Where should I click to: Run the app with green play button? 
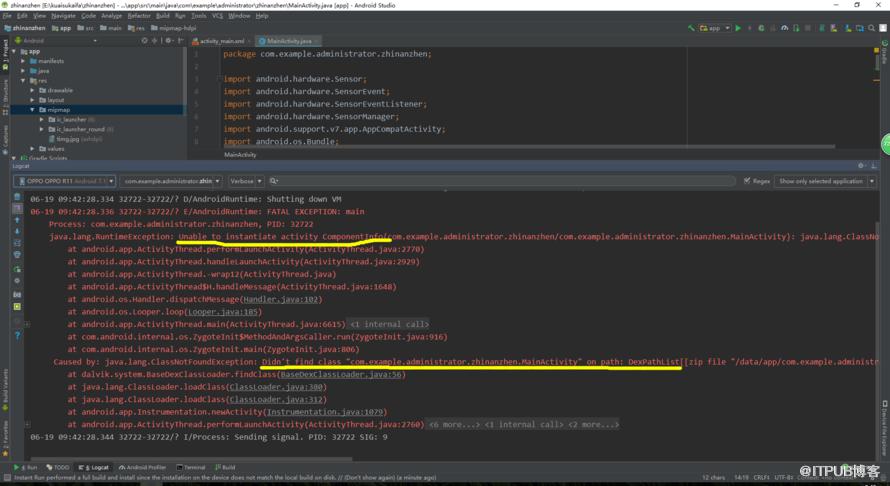[x=738, y=28]
